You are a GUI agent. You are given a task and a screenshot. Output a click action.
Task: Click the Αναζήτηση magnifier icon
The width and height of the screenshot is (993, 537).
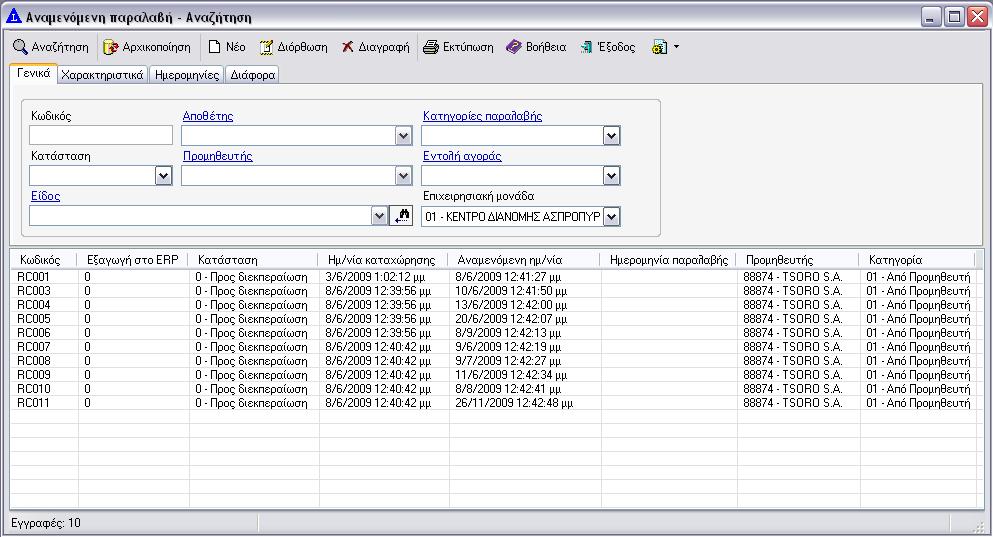20,47
